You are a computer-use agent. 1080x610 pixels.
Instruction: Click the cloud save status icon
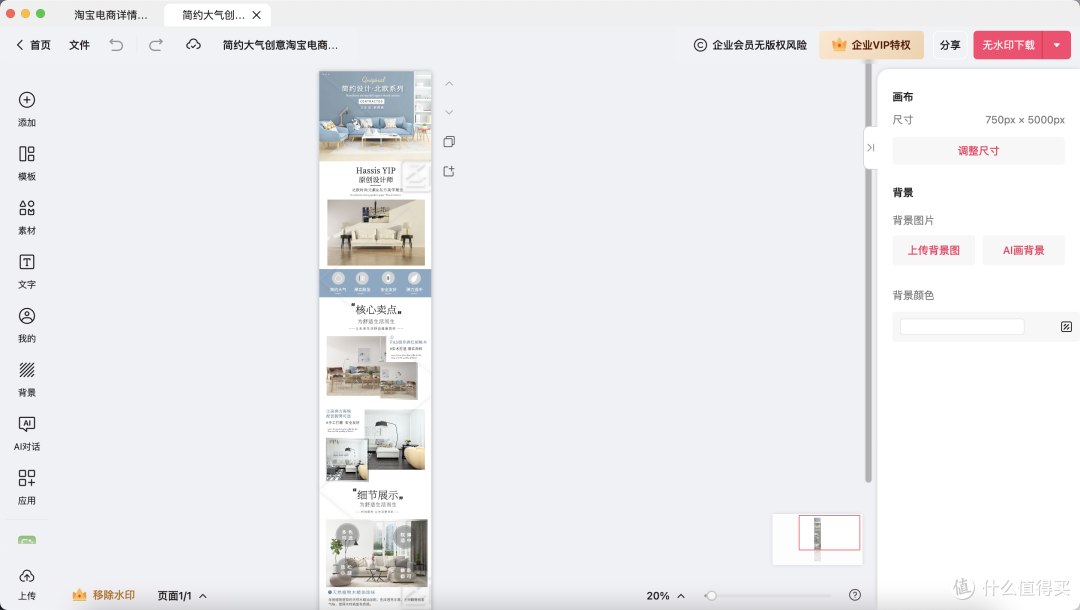tap(194, 45)
